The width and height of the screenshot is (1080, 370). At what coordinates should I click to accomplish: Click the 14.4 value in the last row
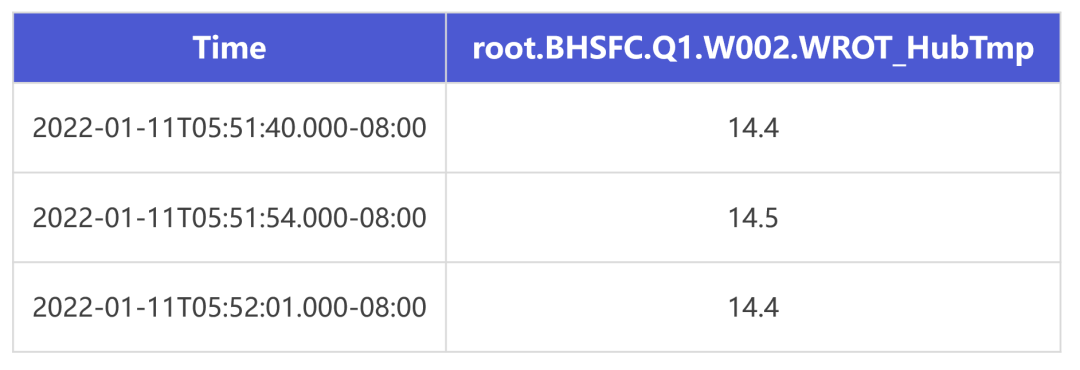(753, 307)
